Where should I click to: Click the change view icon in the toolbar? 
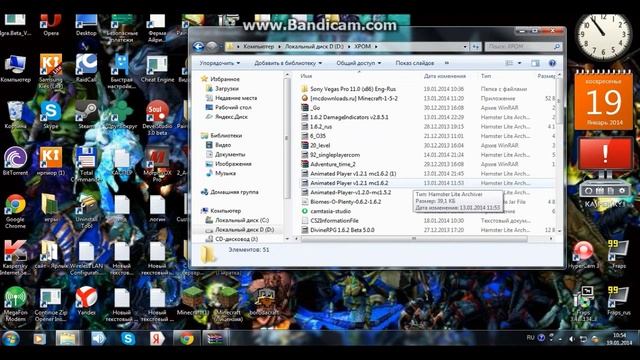pyautogui.click(x=509, y=63)
